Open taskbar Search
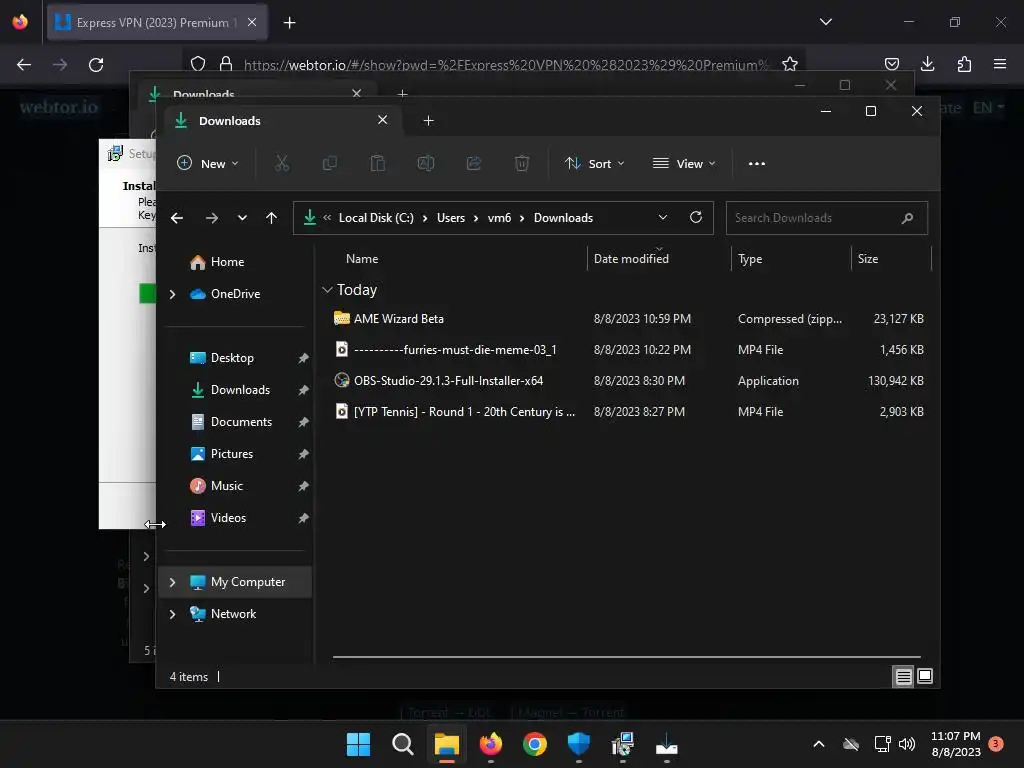Image resolution: width=1024 pixels, height=768 pixels. pos(402,744)
